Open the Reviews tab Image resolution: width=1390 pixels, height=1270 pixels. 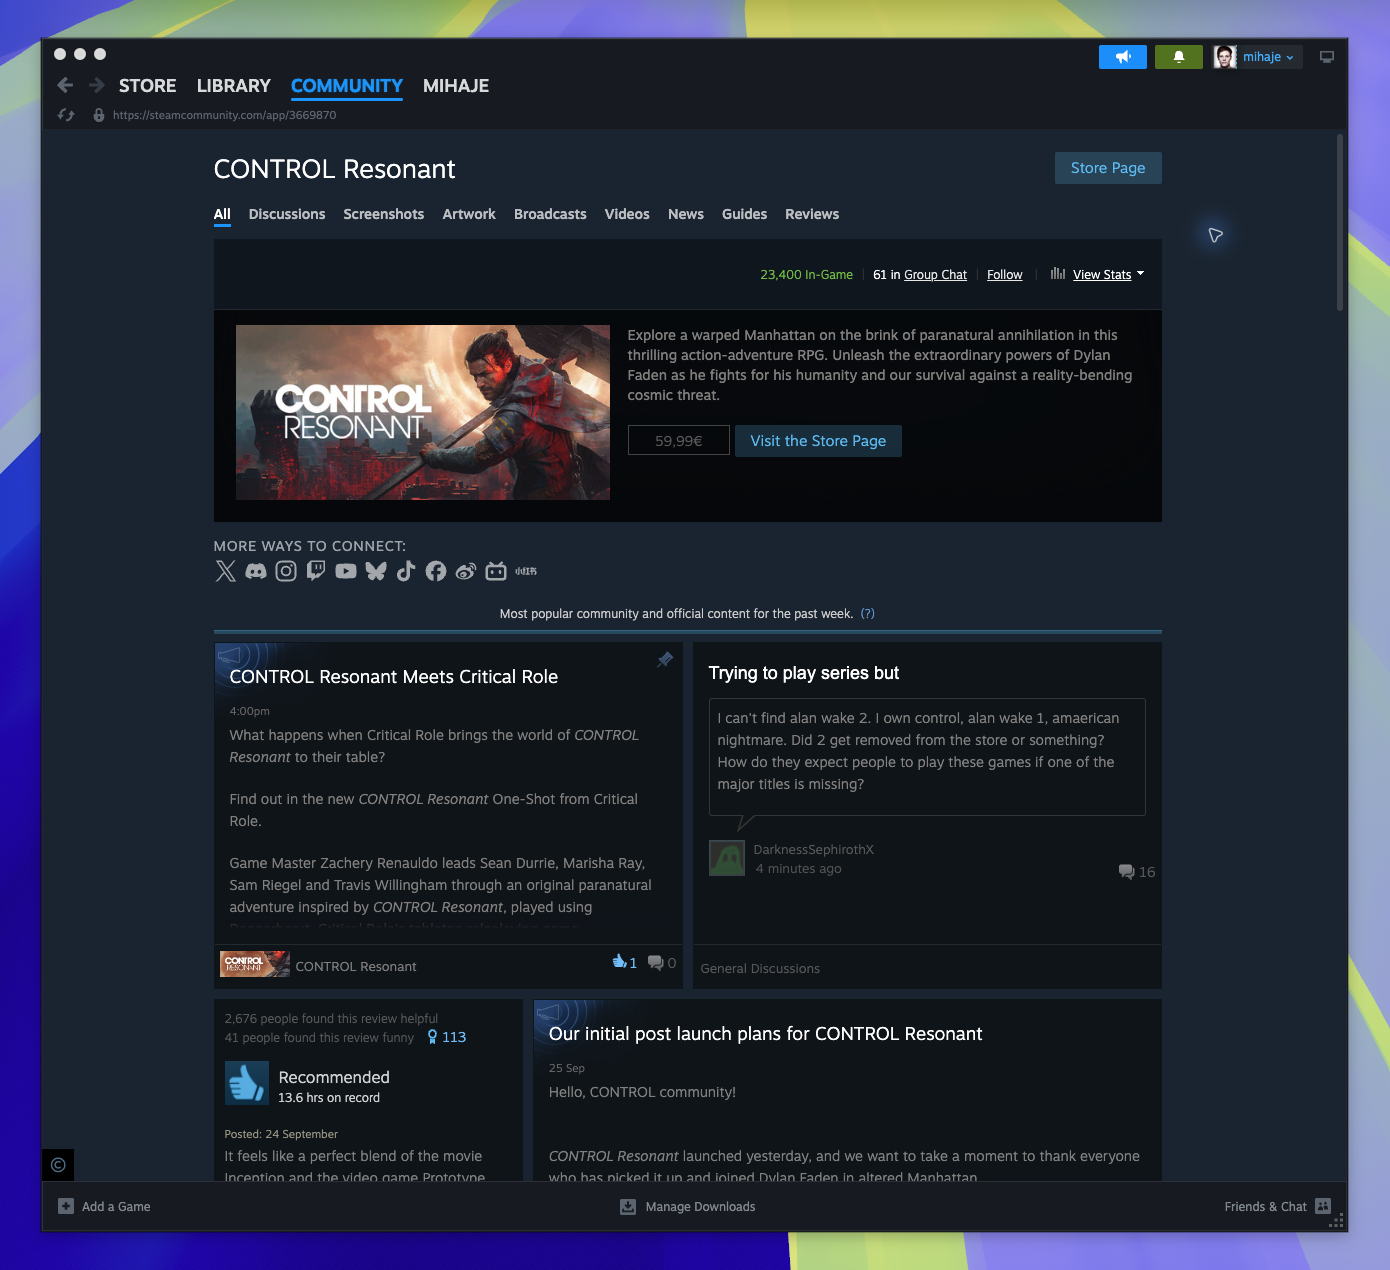[x=812, y=214]
